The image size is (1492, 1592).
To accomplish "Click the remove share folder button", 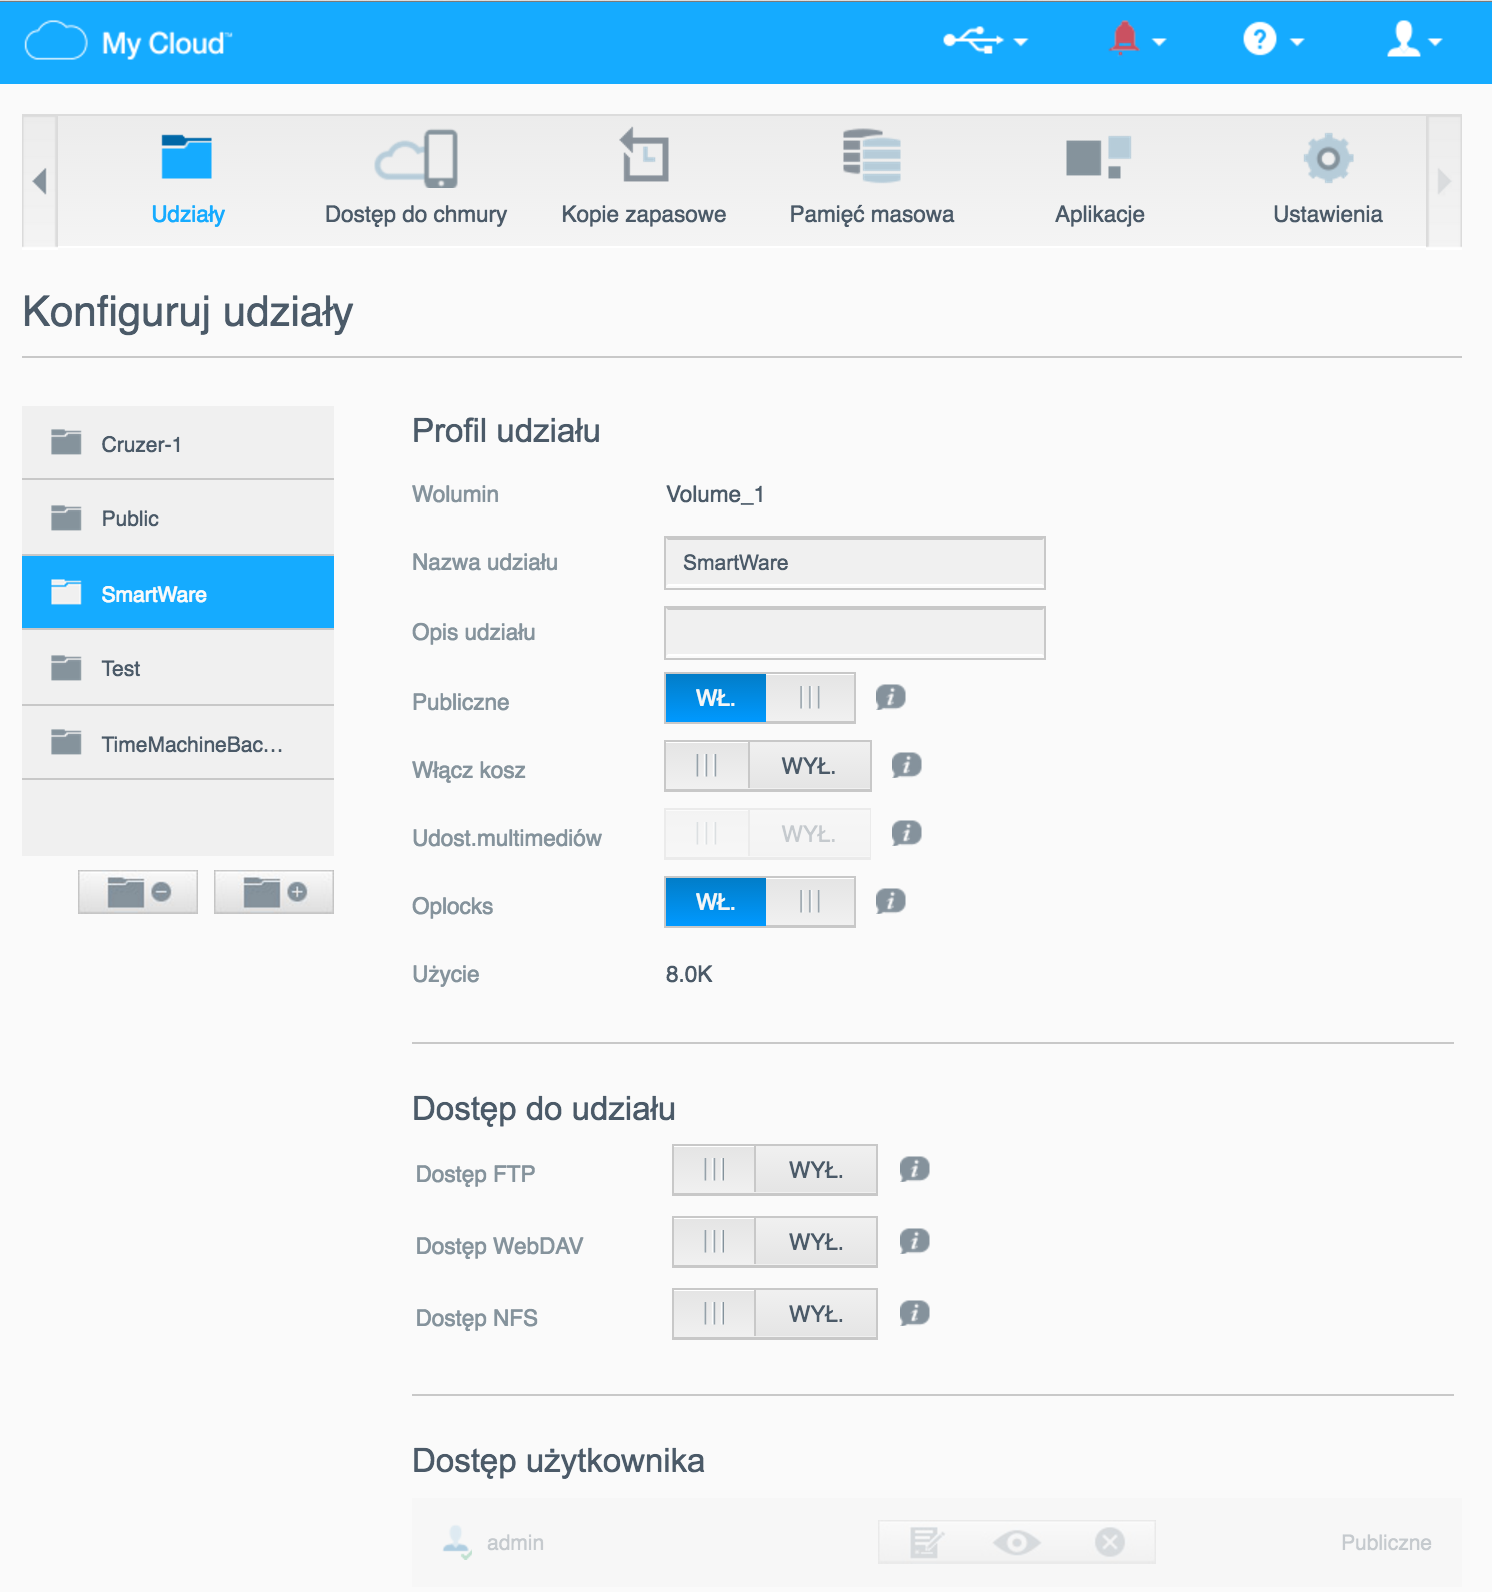I will (138, 892).
